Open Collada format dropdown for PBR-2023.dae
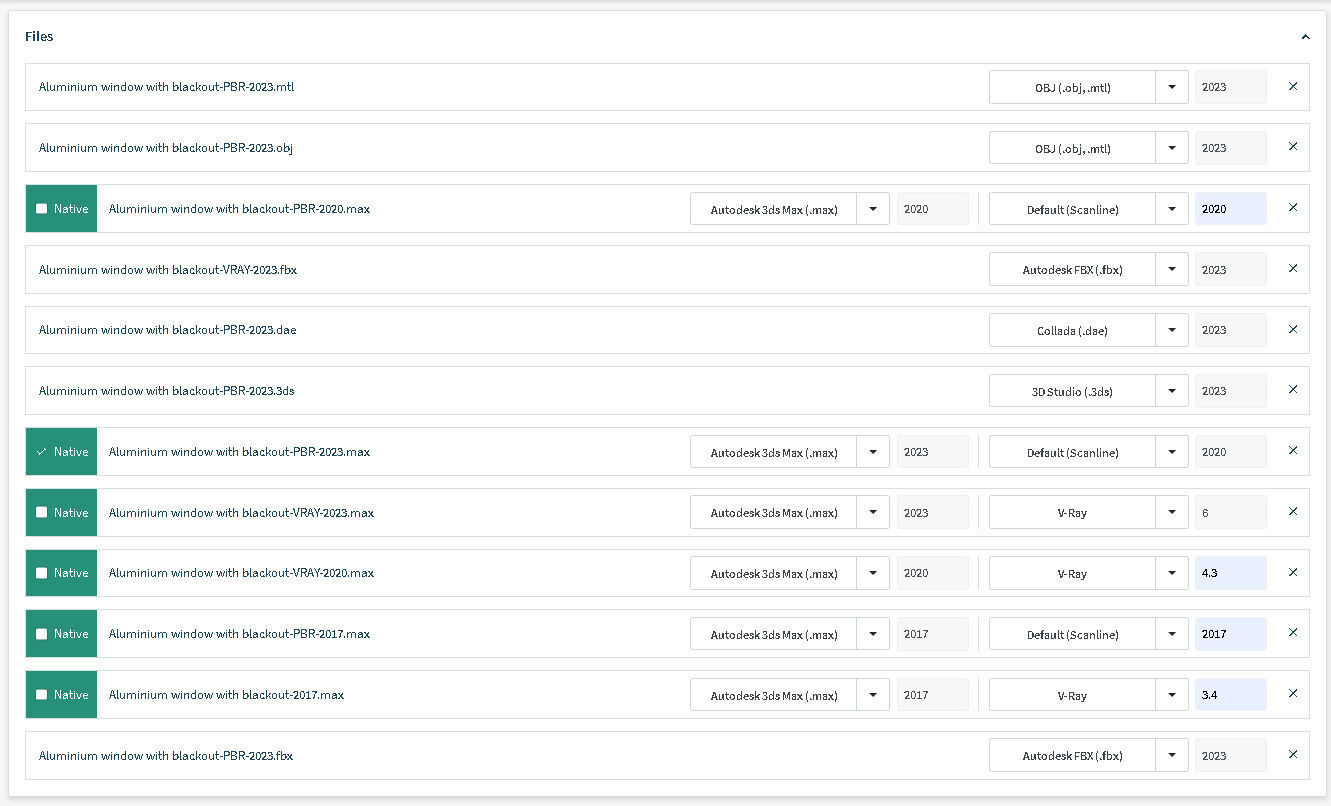 [1172, 330]
